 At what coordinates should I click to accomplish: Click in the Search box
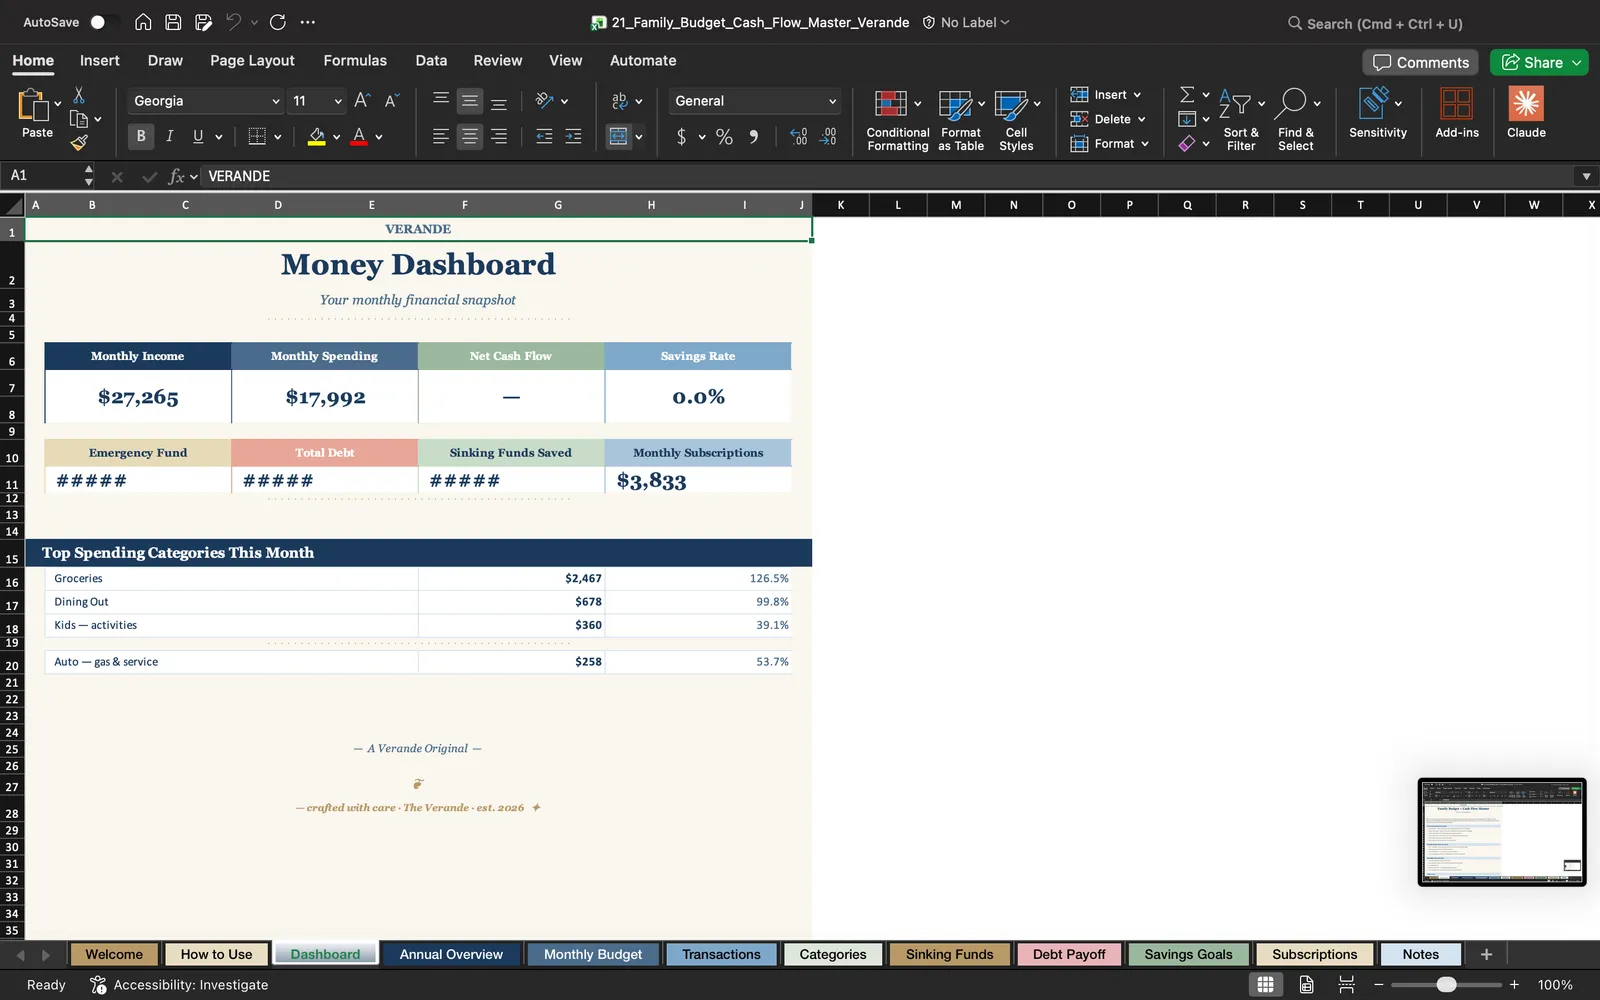click(x=1375, y=23)
